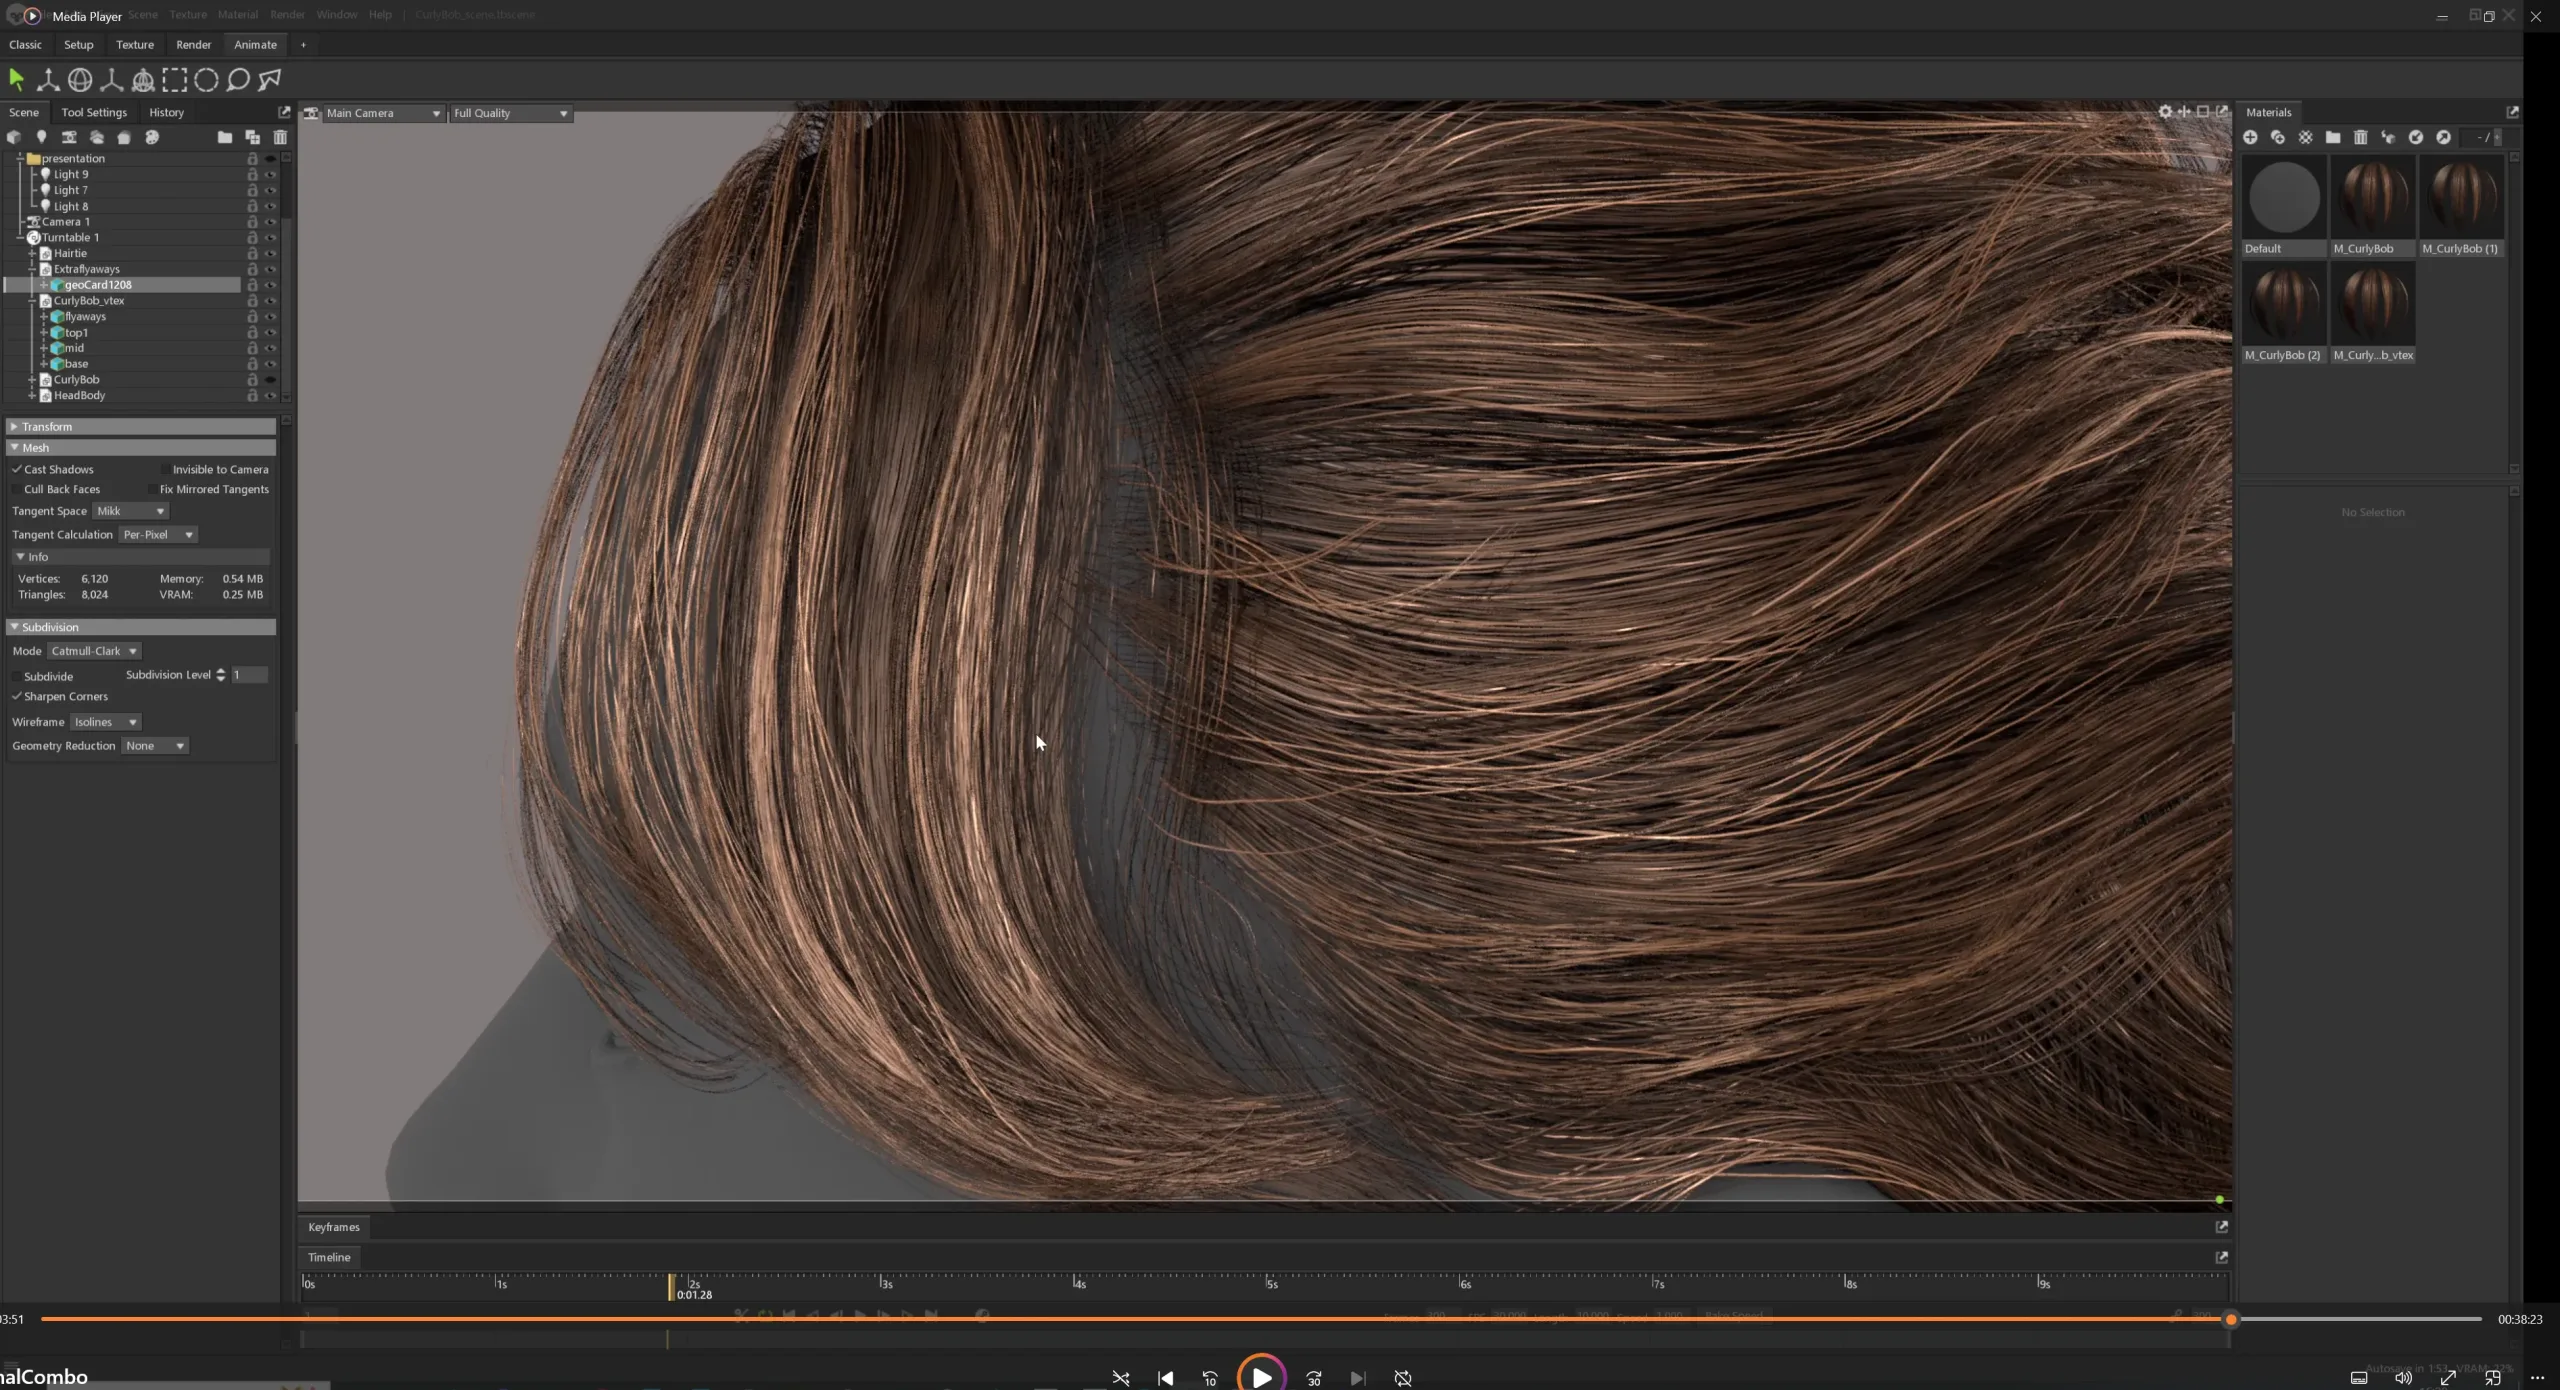The image size is (2560, 1390).
Task: Disable the Sharpen Corners option
Action: click(17, 697)
